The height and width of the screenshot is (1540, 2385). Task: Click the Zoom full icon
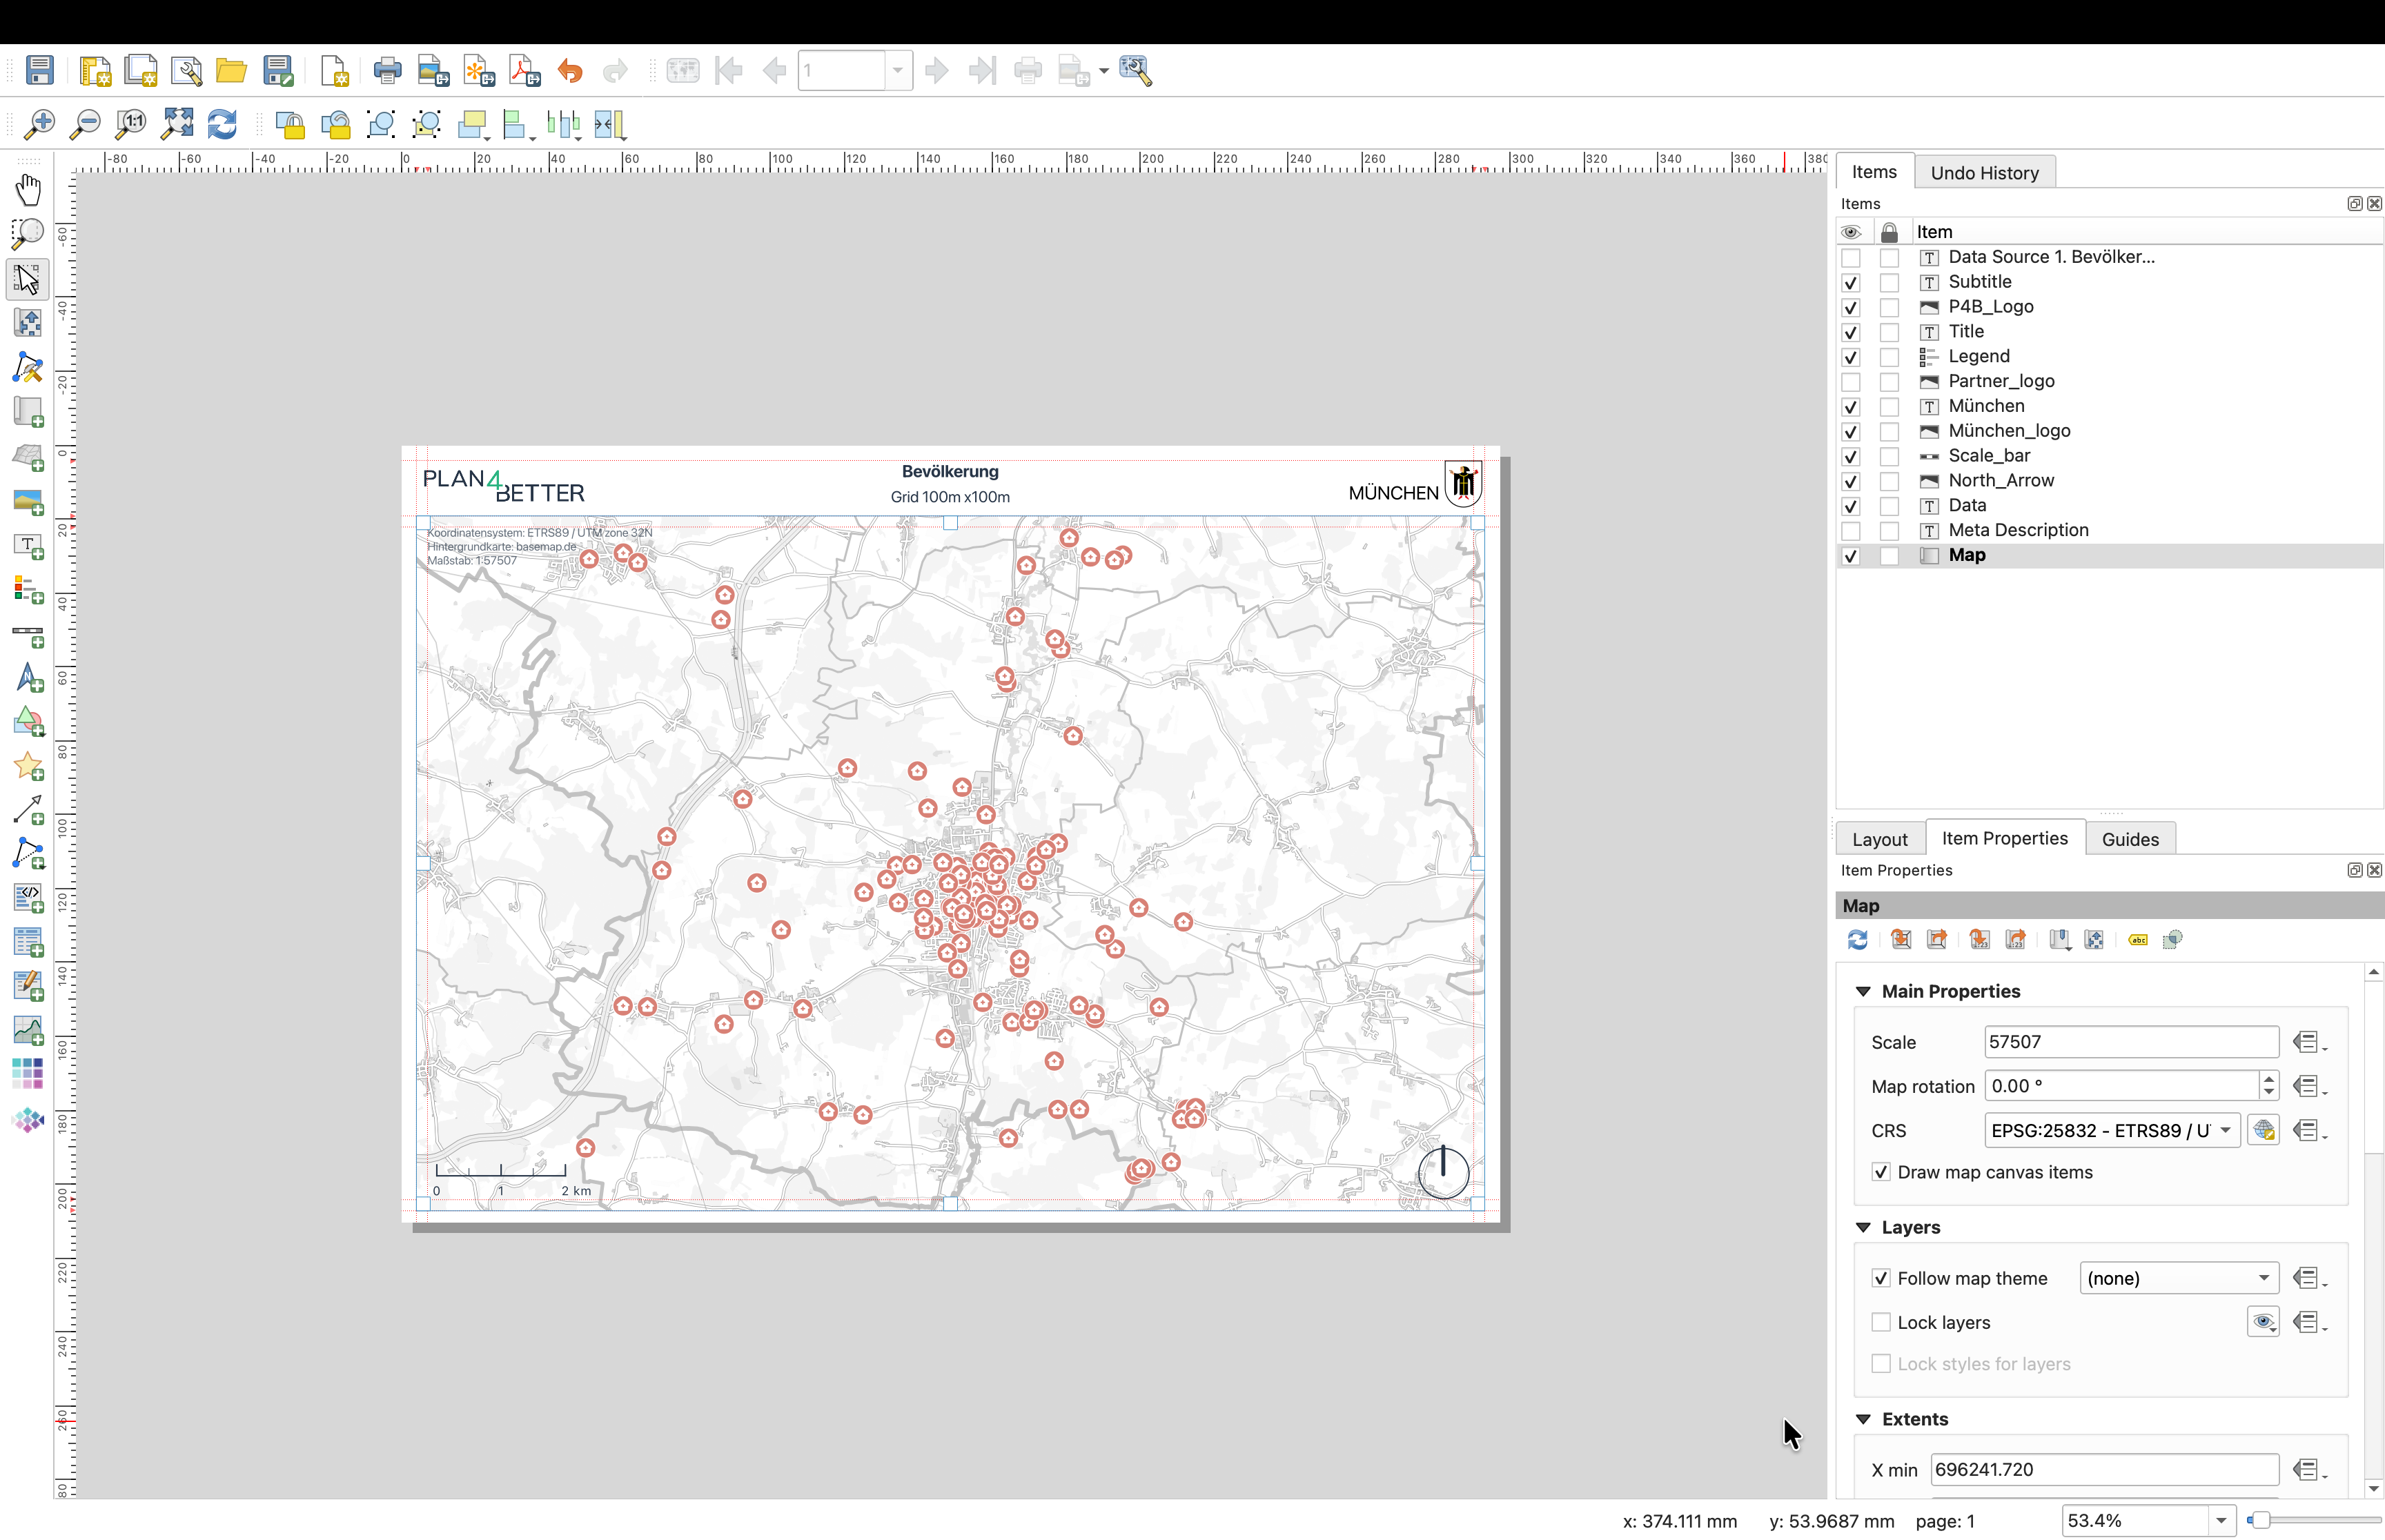(x=177, y=124)
